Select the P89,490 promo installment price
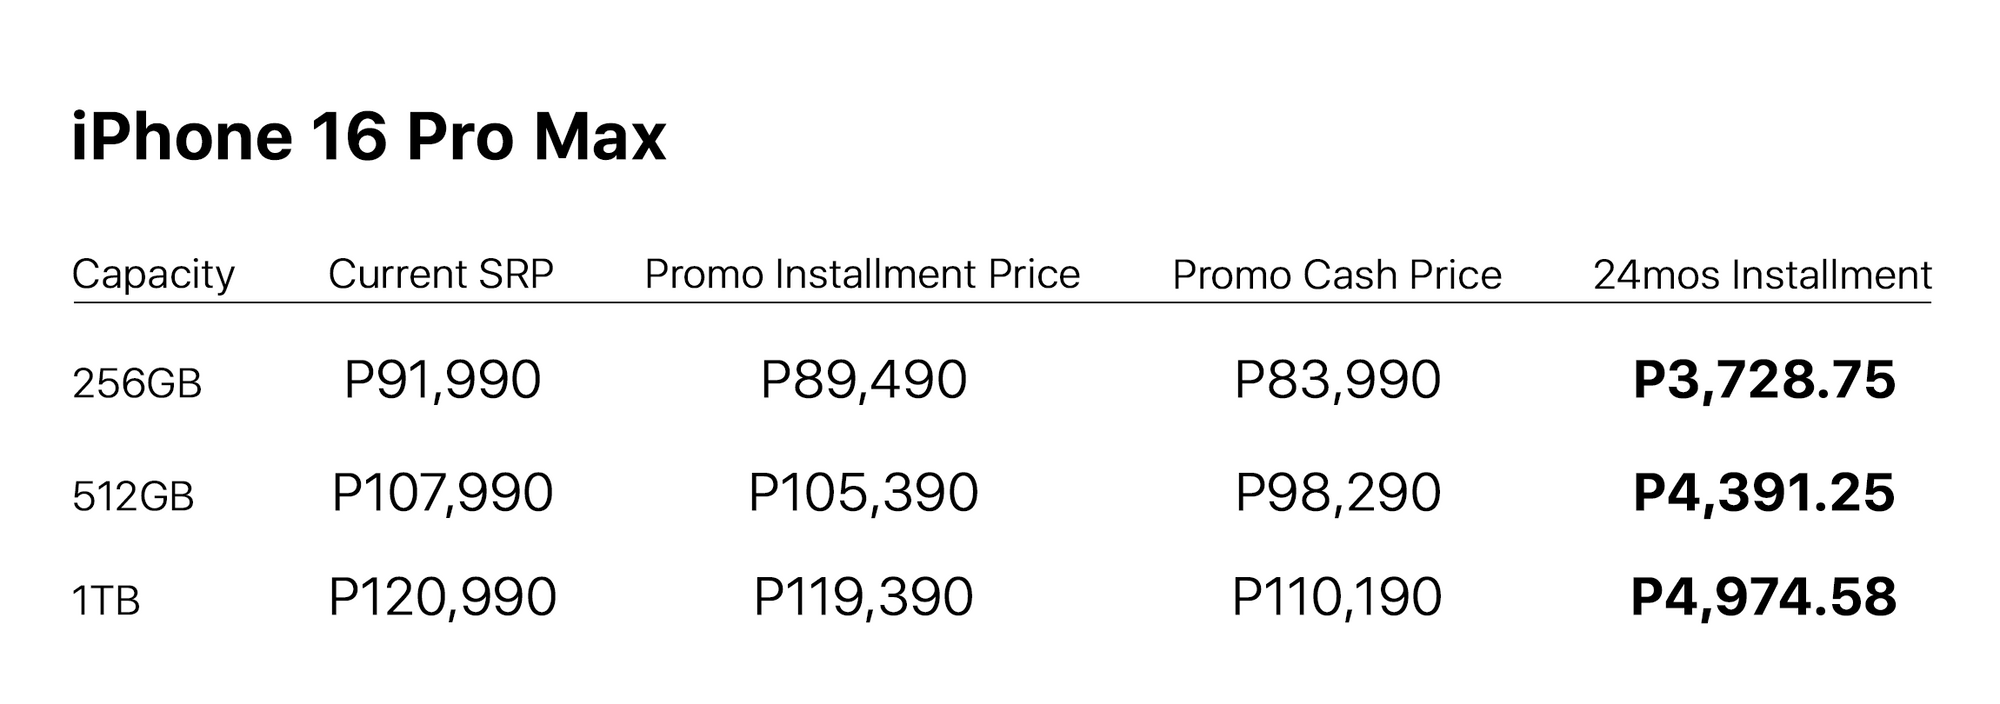The width and height of the screenshot is (2000, 704). pos(864,380)
